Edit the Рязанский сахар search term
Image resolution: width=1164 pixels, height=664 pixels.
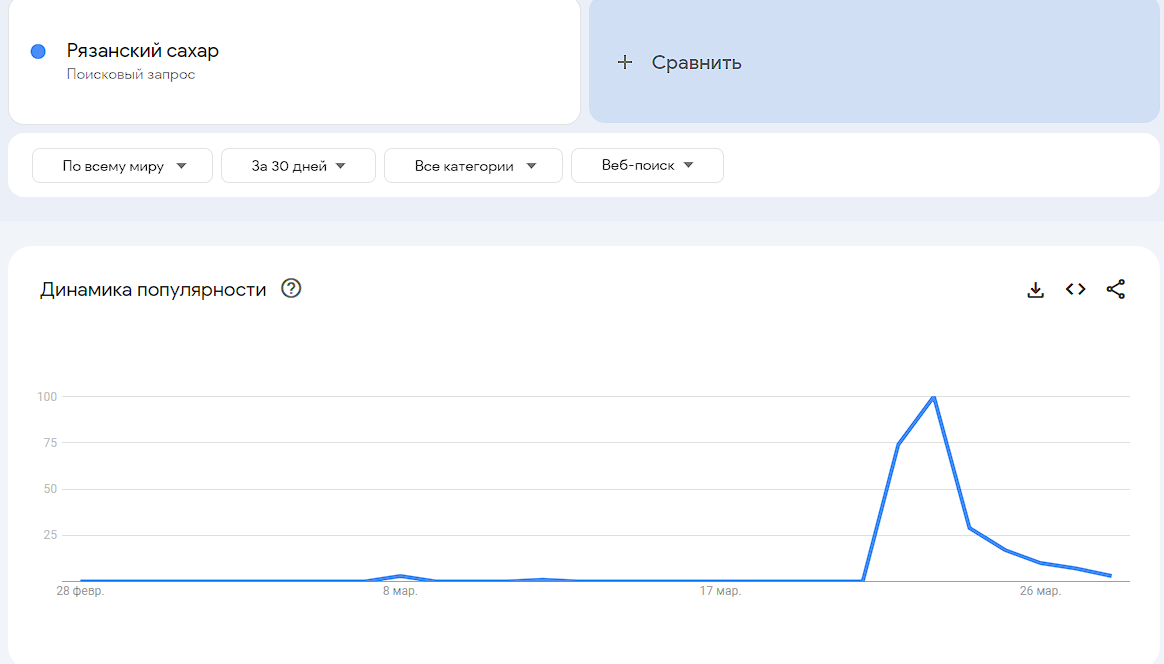(143, 51)
